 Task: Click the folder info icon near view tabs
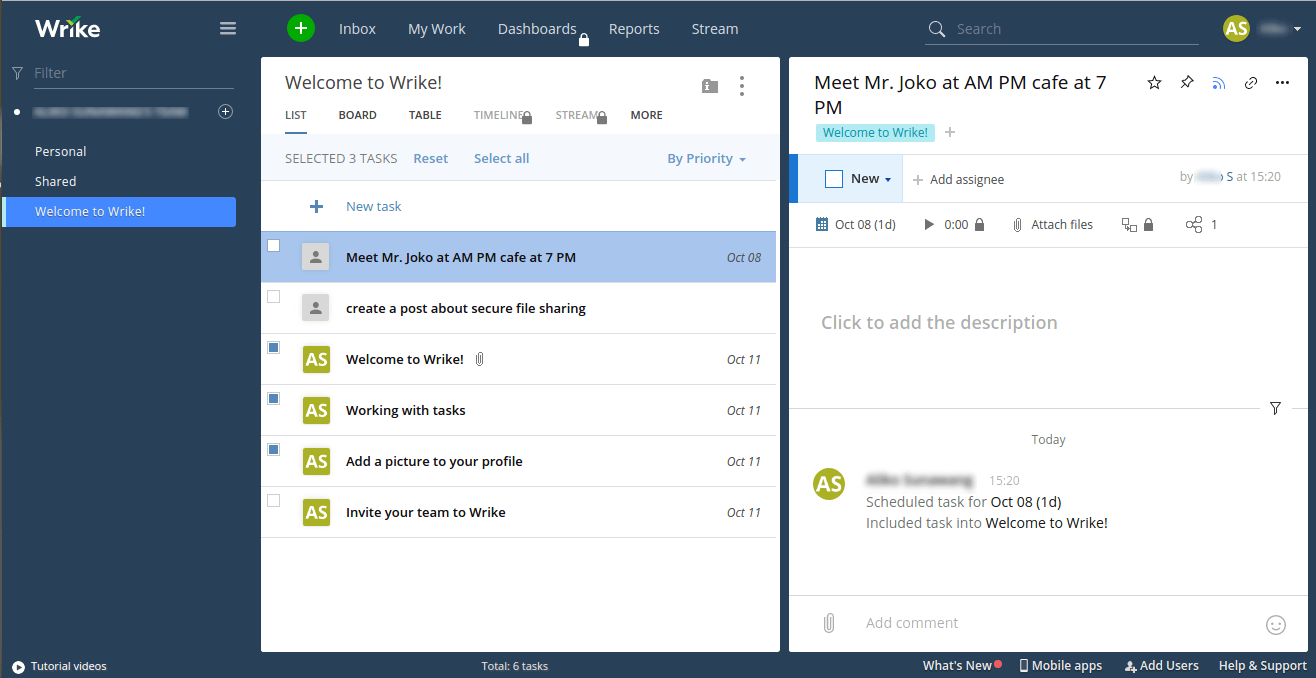point(709,86)
